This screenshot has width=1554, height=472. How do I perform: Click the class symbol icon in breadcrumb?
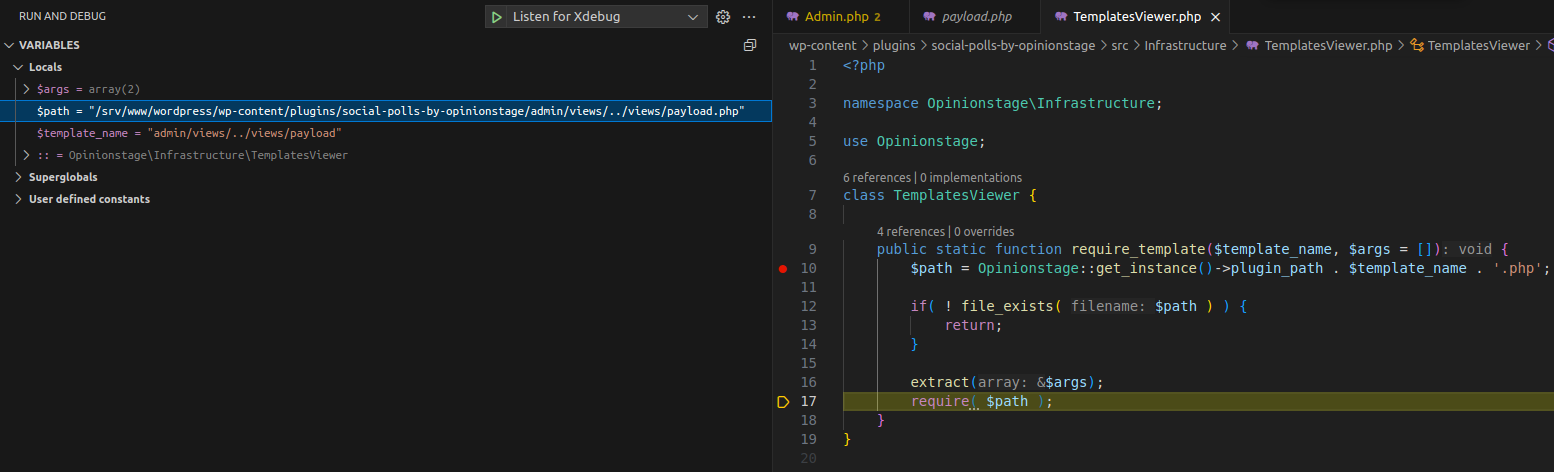1416,45
